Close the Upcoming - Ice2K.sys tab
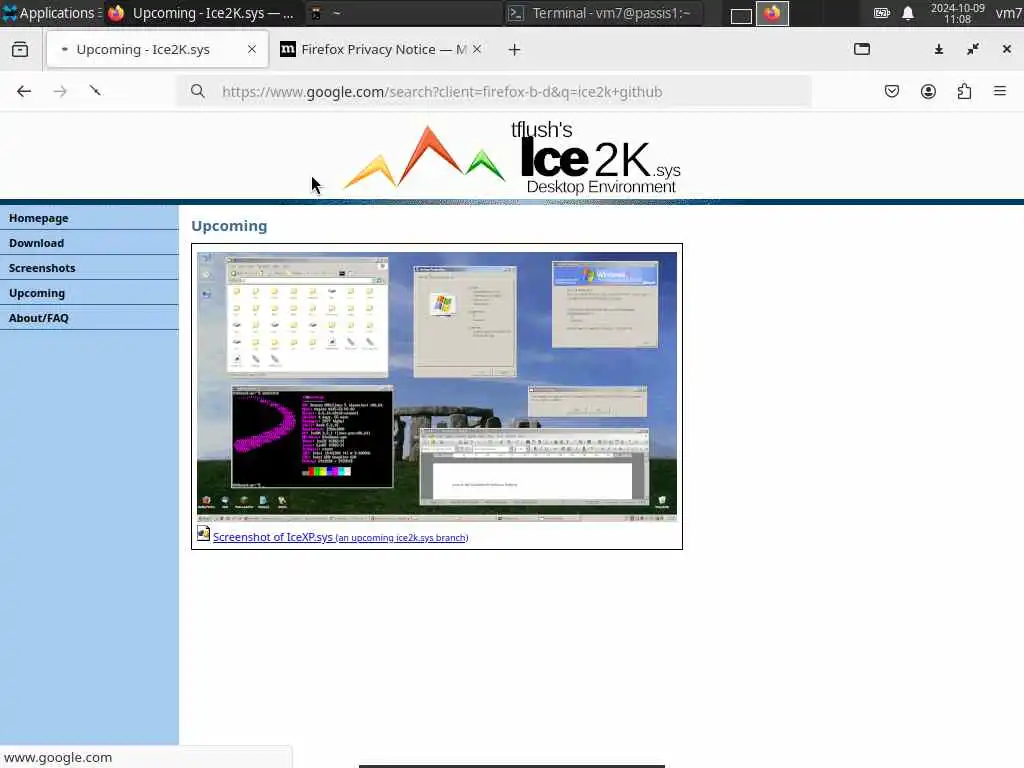Image resolution: width=1024 pixels, height=768 pixels. pos(252,49)
